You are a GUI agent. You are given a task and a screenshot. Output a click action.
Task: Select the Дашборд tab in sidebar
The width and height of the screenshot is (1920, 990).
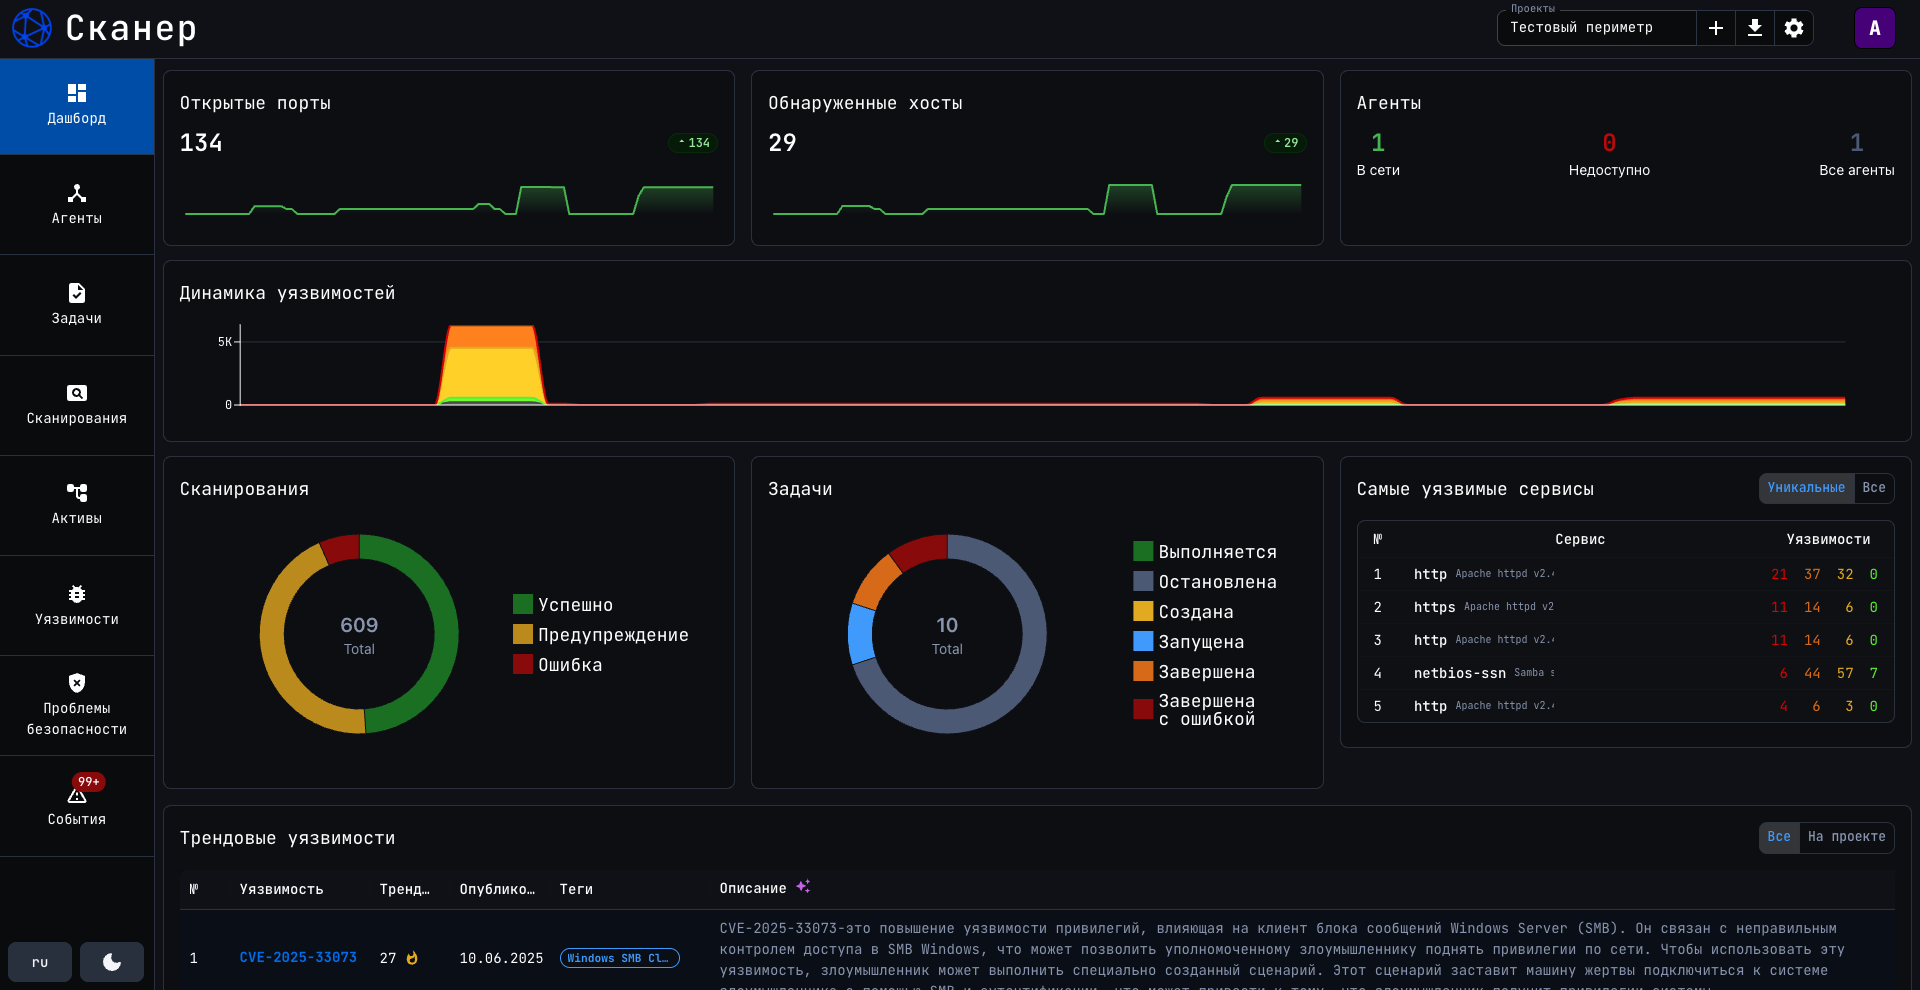click(x=77, y=105)
